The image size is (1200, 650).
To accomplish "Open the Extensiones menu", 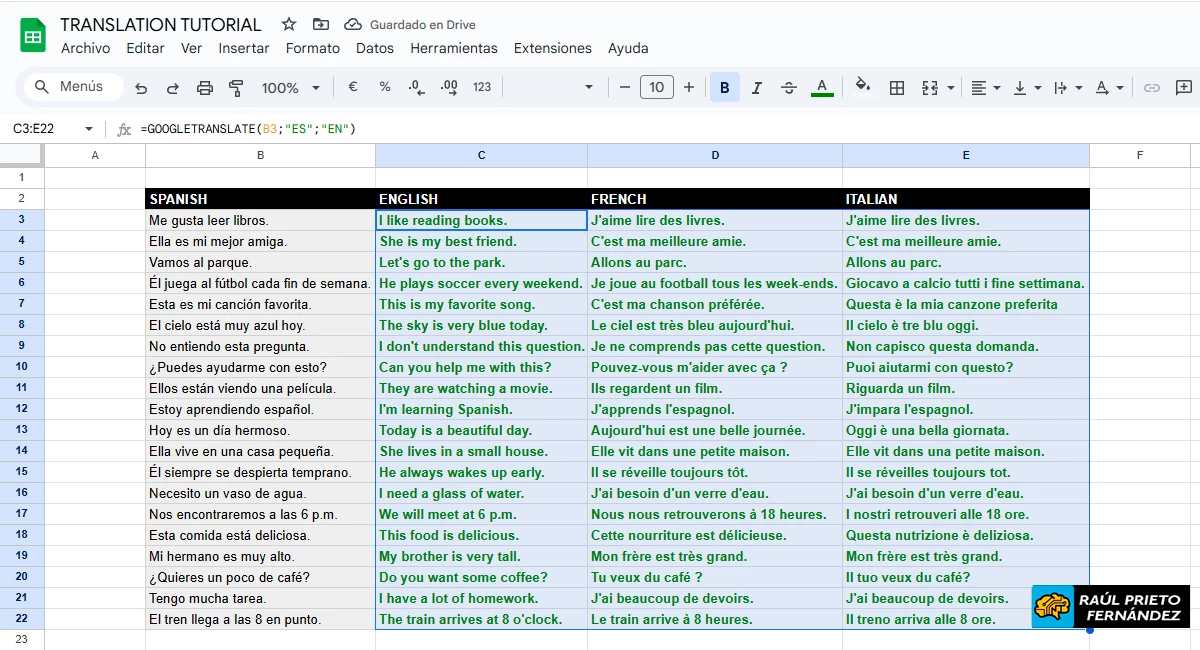I will pyautogui.click(x=552, y=48).
